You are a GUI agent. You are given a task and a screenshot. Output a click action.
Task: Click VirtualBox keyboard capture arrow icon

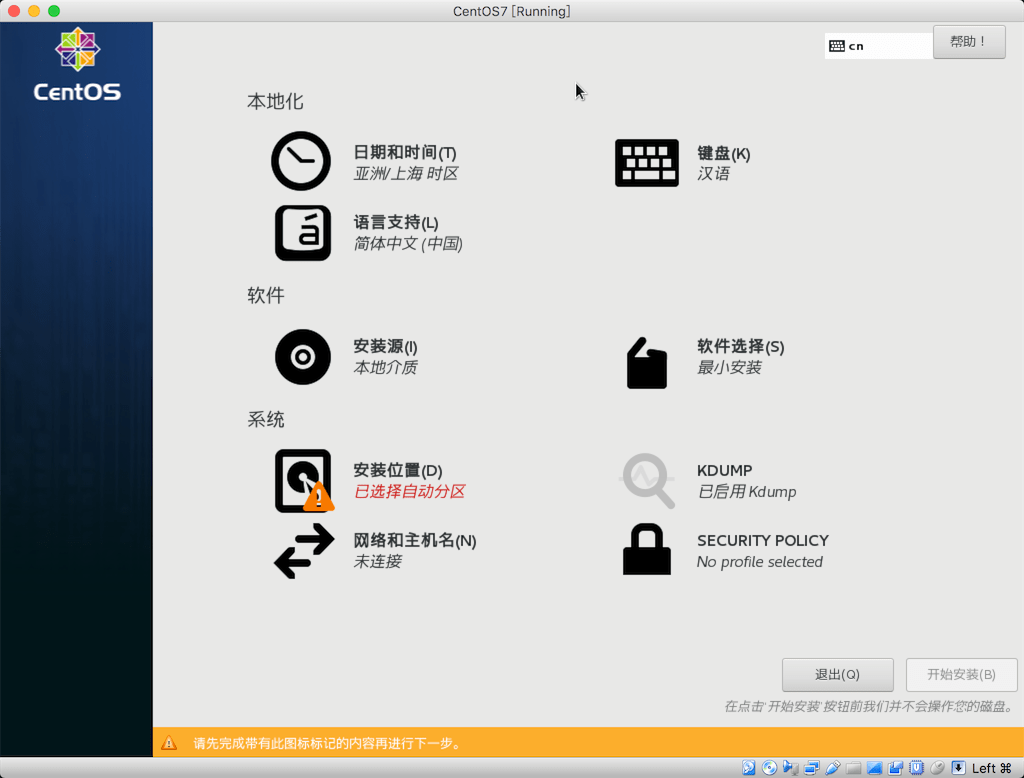pos(958,768)
